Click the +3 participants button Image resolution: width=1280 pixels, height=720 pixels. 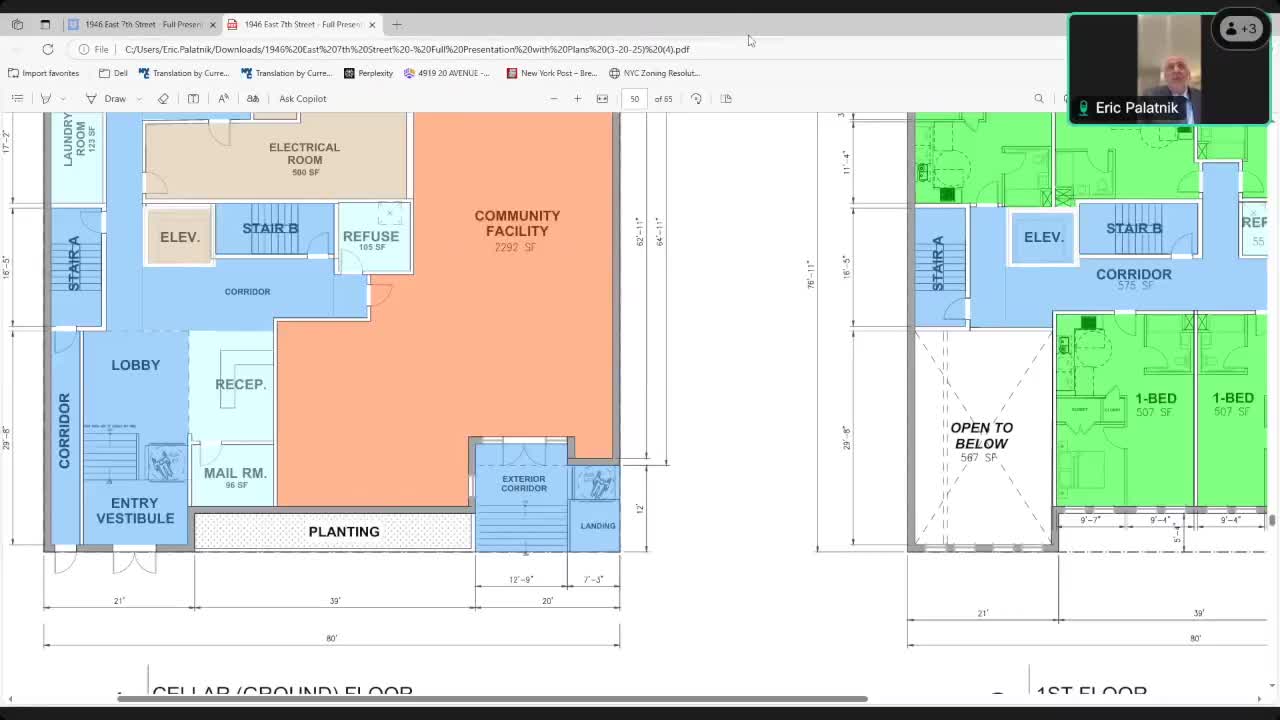click(x=1241, y=29)
